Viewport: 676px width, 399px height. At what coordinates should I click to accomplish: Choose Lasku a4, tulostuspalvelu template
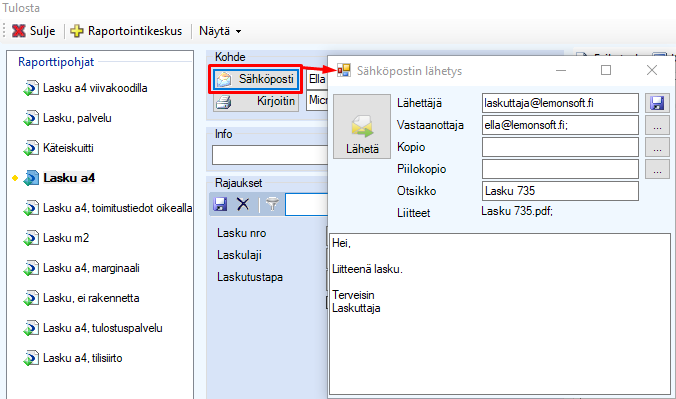(93, 328)
